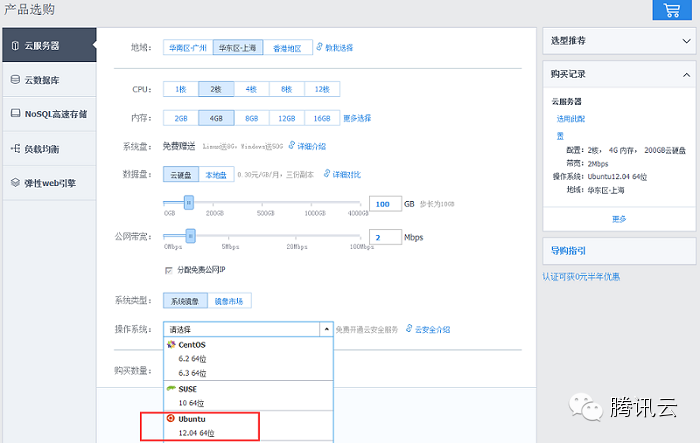Select 云硬盘 data disk type
The image size is (700, 443).
[181, 175]
